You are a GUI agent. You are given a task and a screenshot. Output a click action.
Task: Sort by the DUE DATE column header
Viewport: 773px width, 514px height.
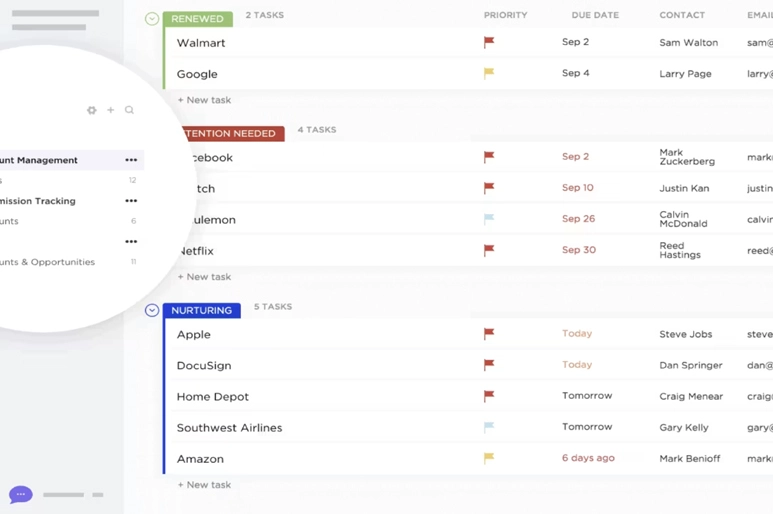(x=595, y=15)
